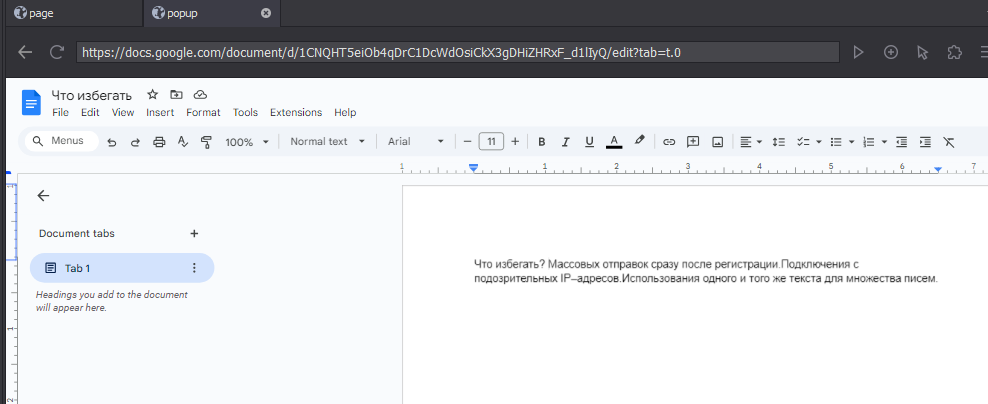Click the Insert link icon
Screen dimensions: 988x404
pyautogui.click(x=669, y=142)
